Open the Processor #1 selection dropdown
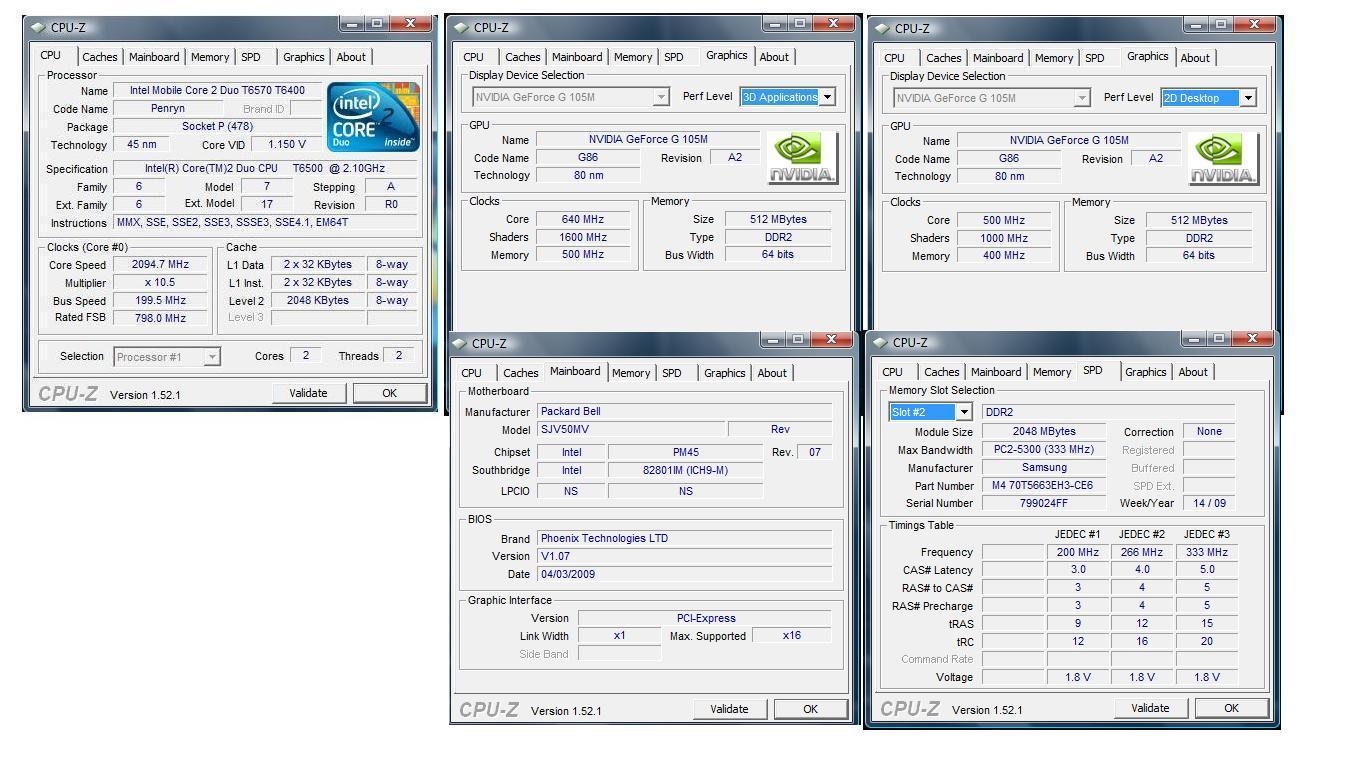1366x768 pixels. tap(212, 357)
